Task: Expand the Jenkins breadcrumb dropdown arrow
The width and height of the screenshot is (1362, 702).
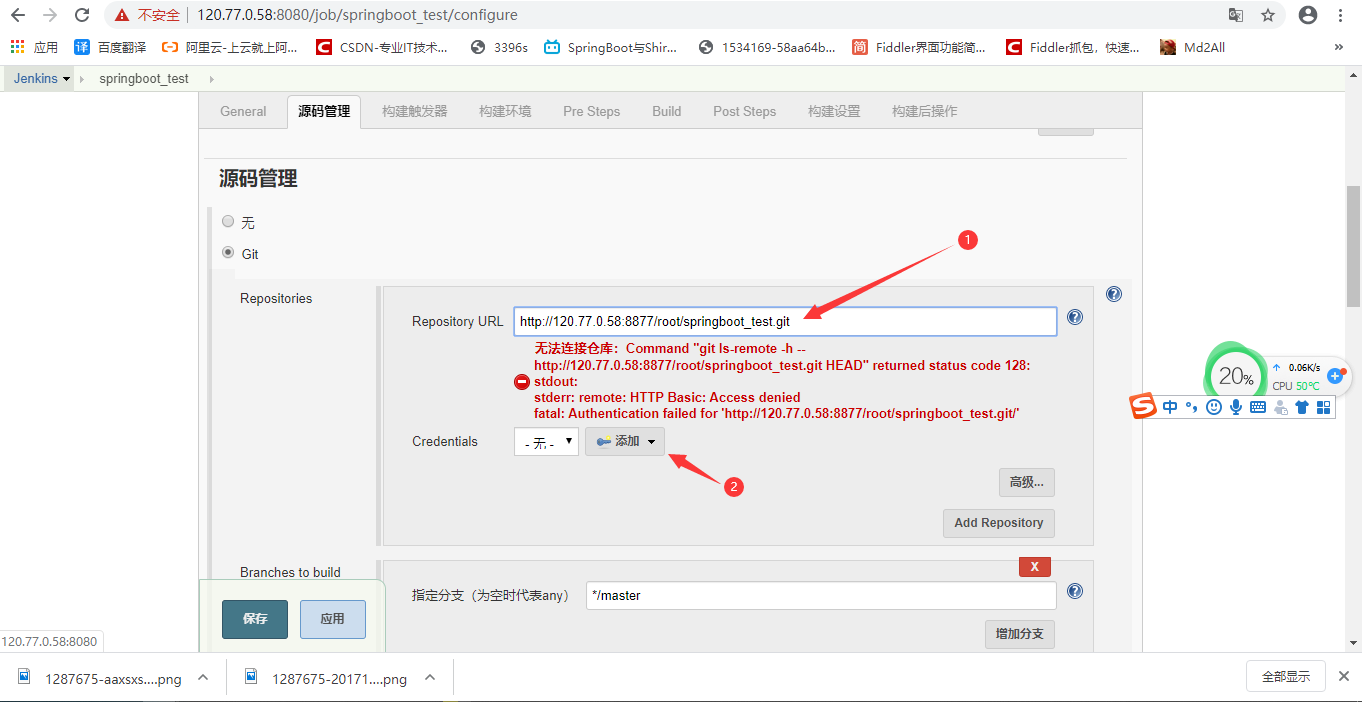Action: click(66, 79)
